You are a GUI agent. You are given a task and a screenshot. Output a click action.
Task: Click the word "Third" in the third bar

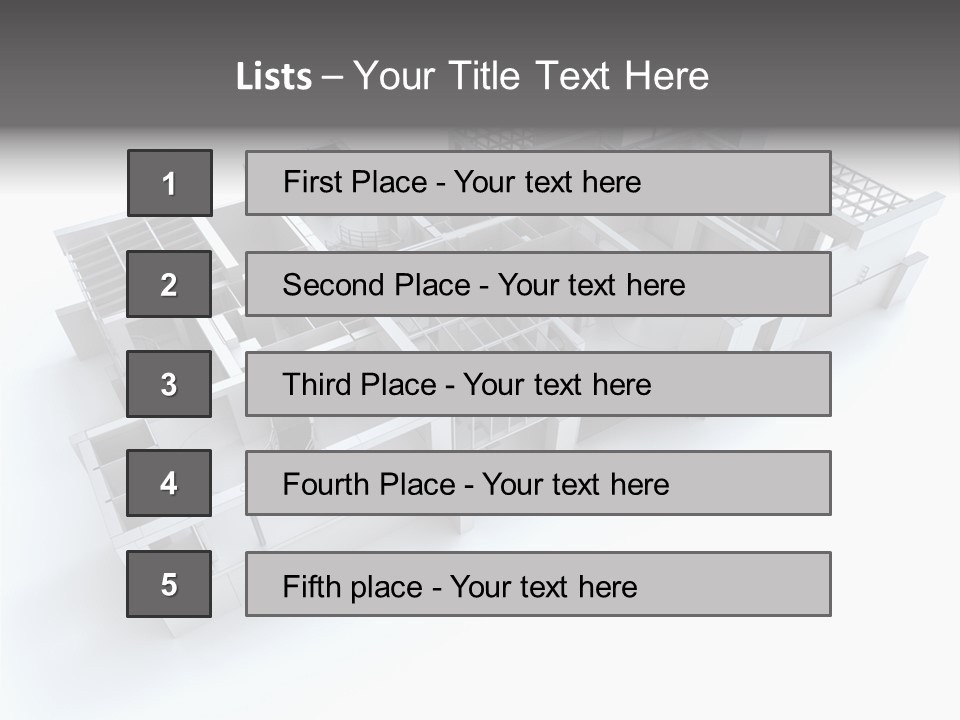(x=319, y=385)
